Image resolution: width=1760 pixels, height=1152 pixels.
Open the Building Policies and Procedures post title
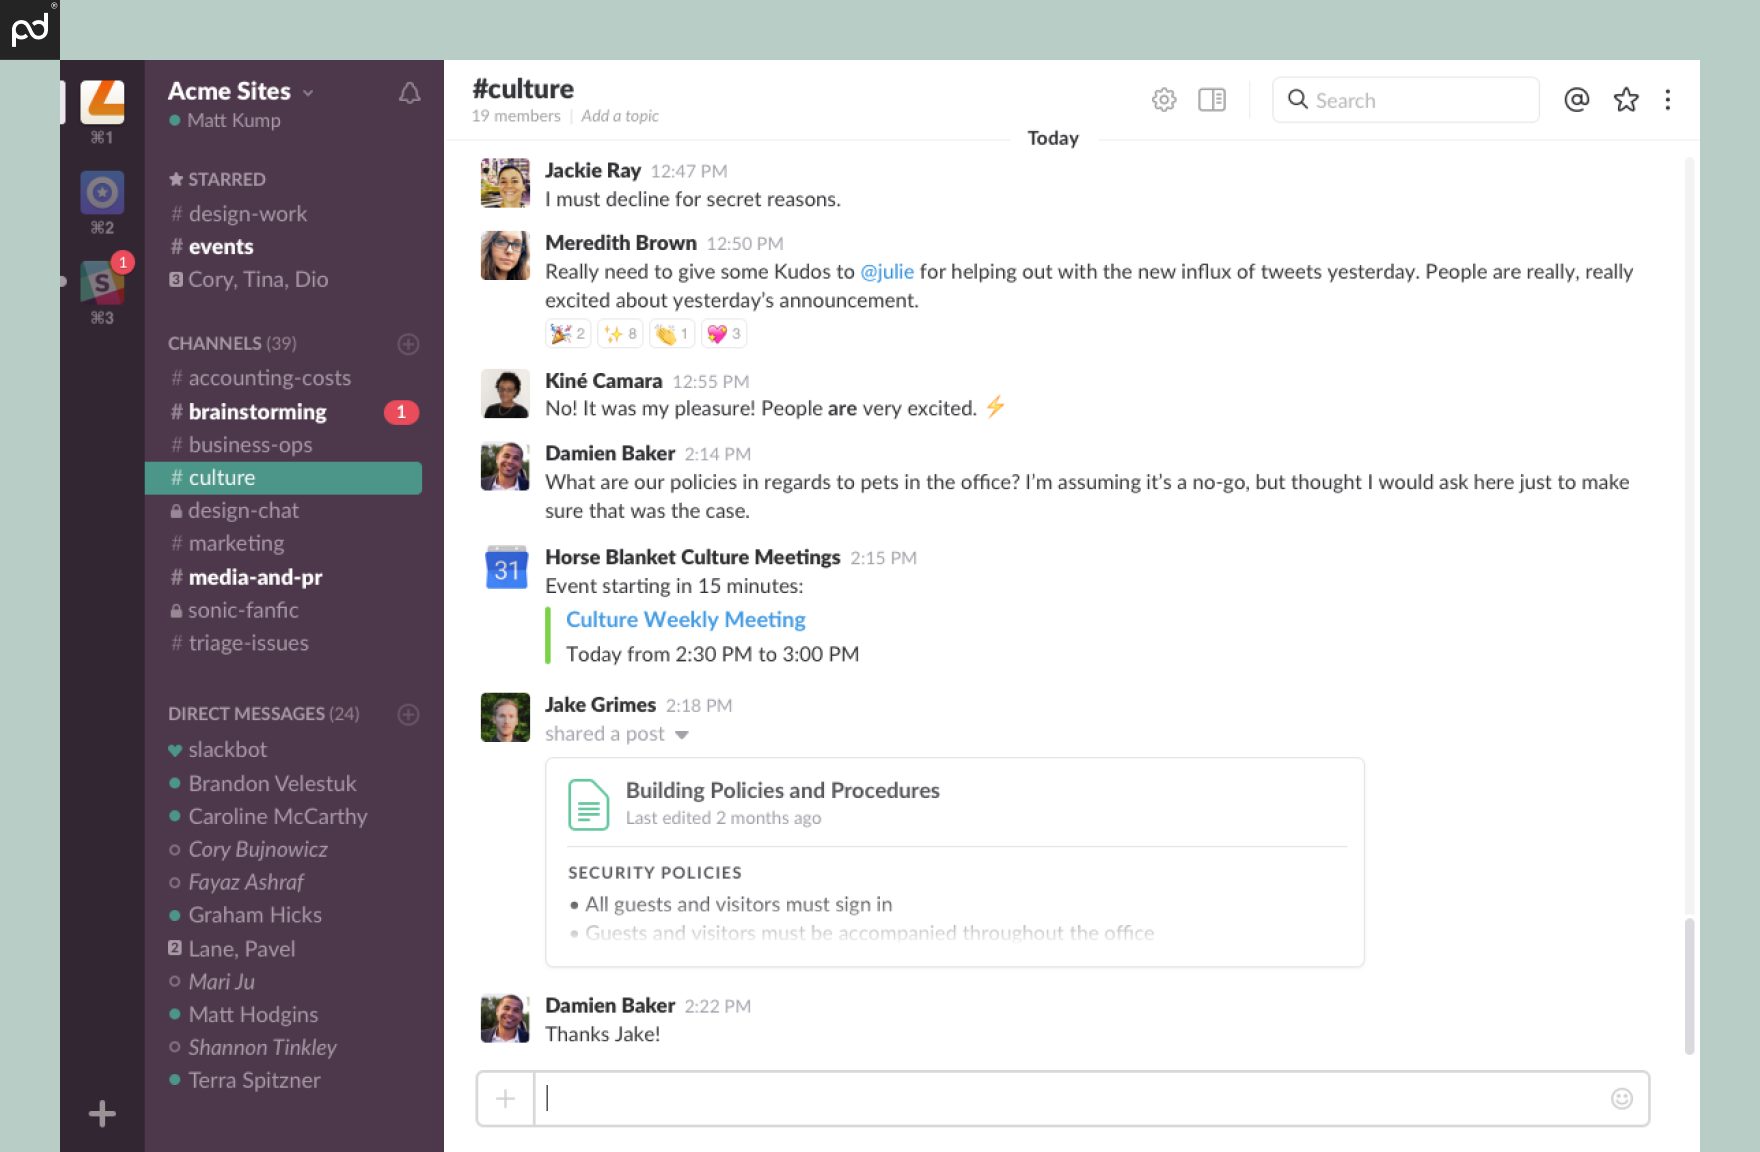tap(783, 790)
